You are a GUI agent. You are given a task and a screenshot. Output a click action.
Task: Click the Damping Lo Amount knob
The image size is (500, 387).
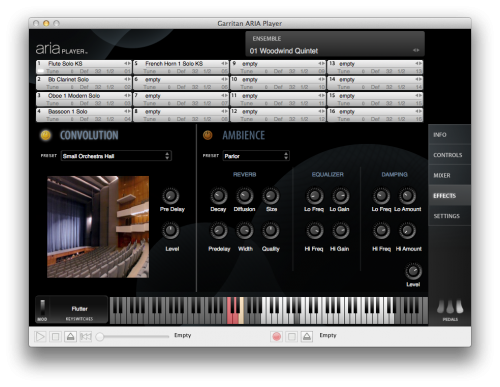point(407,196)
